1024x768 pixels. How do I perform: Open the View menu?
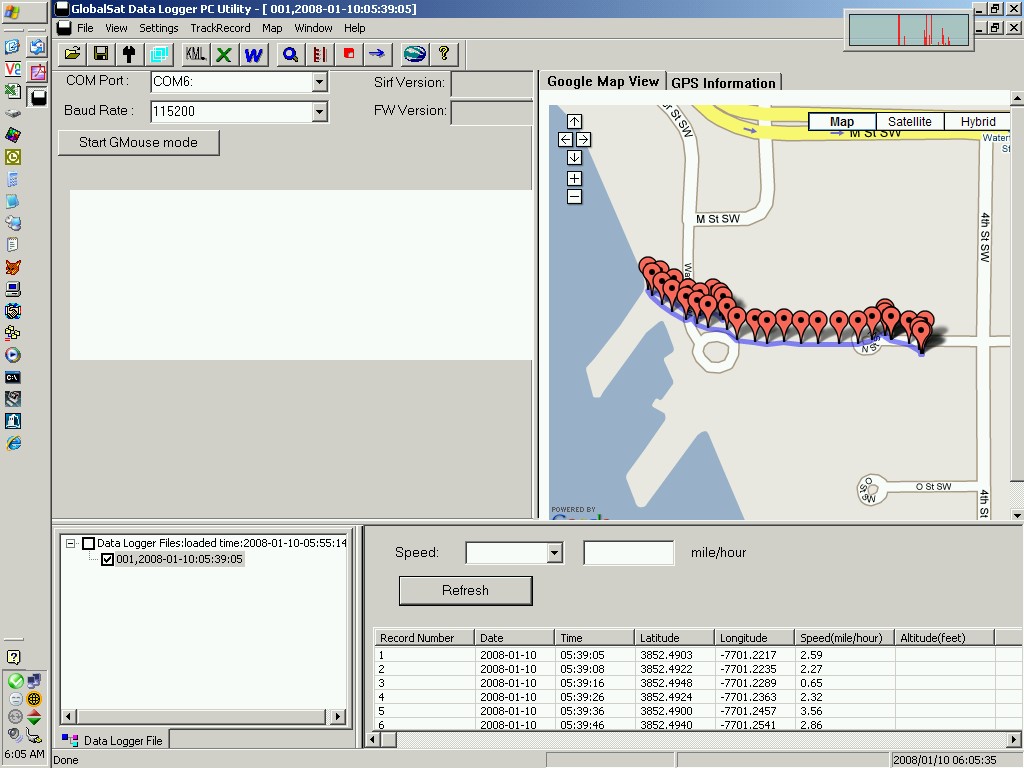tap(116, 28)
